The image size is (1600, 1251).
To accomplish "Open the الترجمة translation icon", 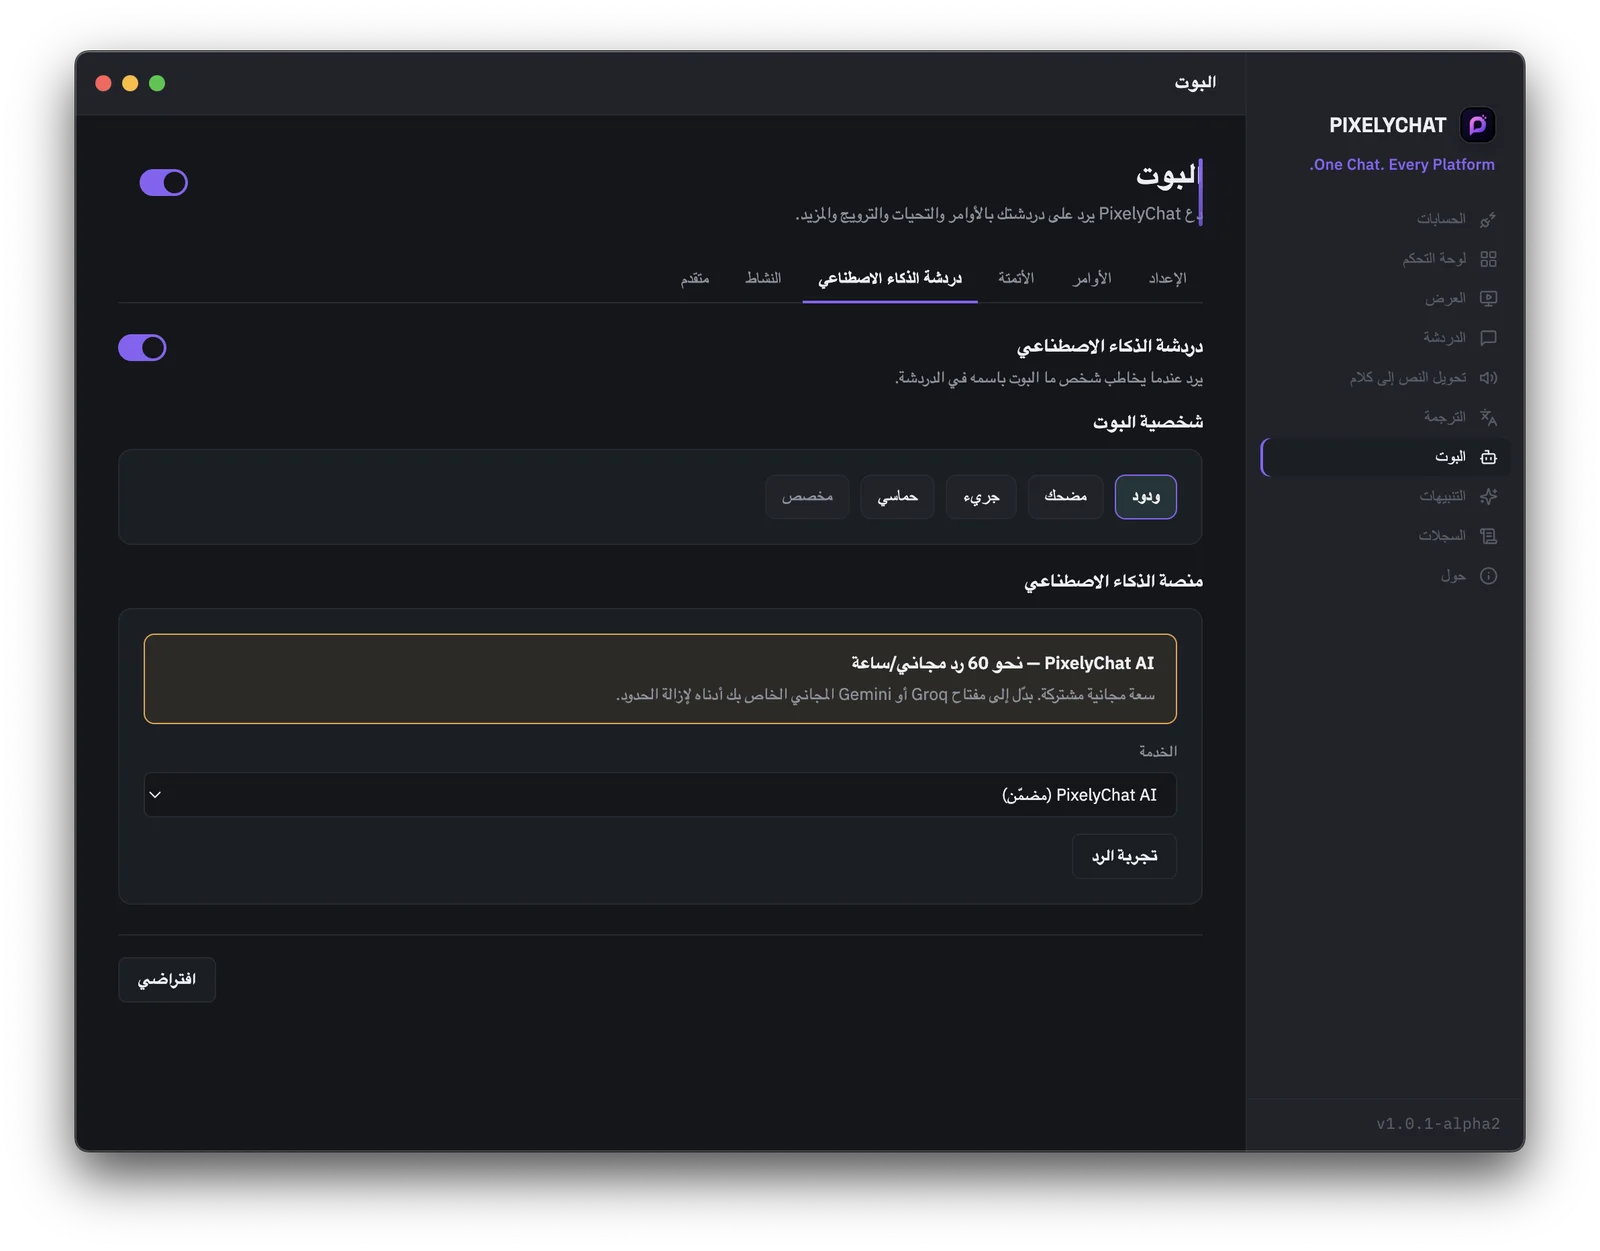I will click(x=1488, y=417).
